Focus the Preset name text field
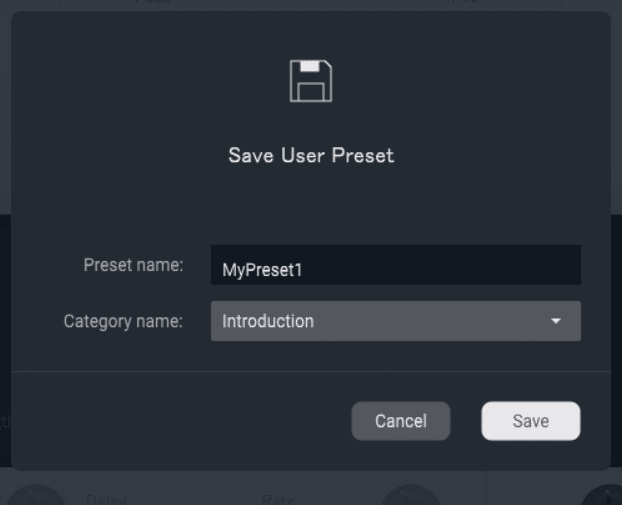Image resolution: width=622 pixels, height=505 pixels. 395,265
